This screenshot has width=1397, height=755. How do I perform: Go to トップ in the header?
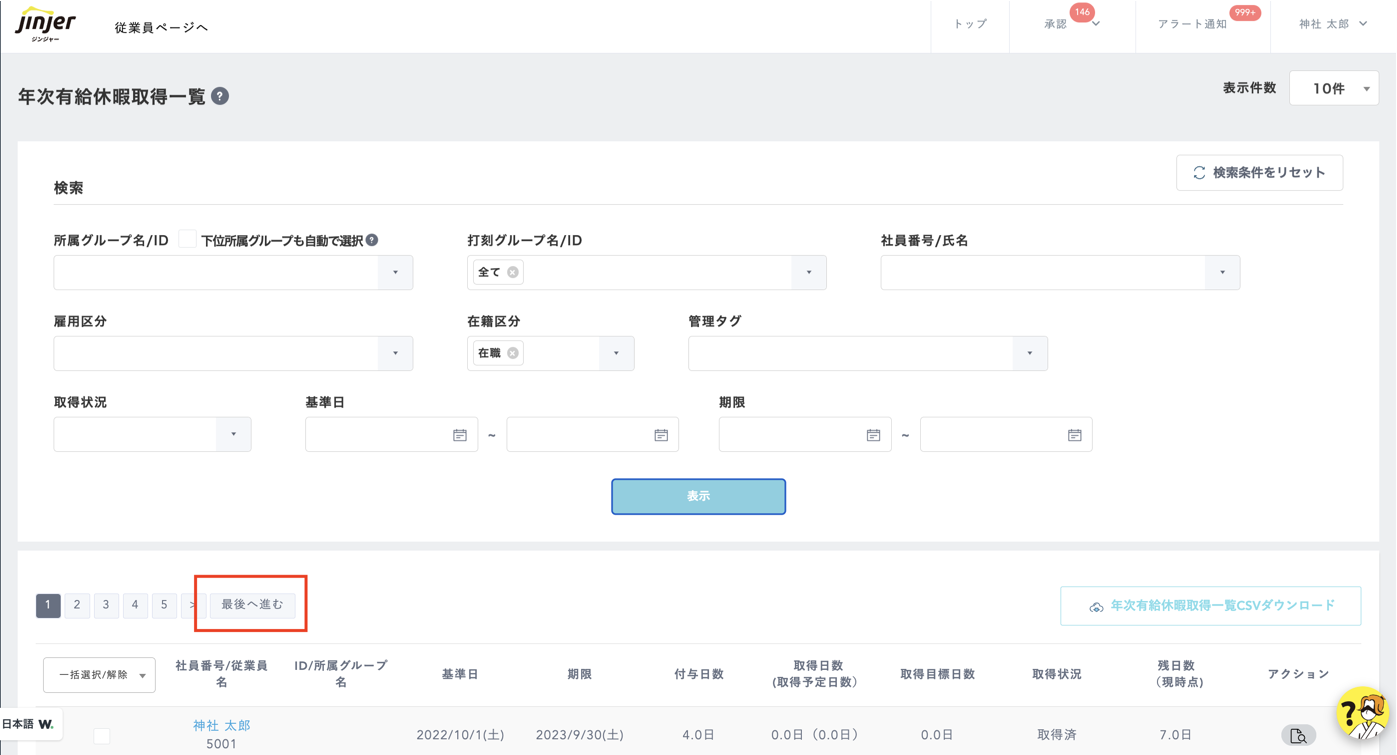tap(969, 24)
